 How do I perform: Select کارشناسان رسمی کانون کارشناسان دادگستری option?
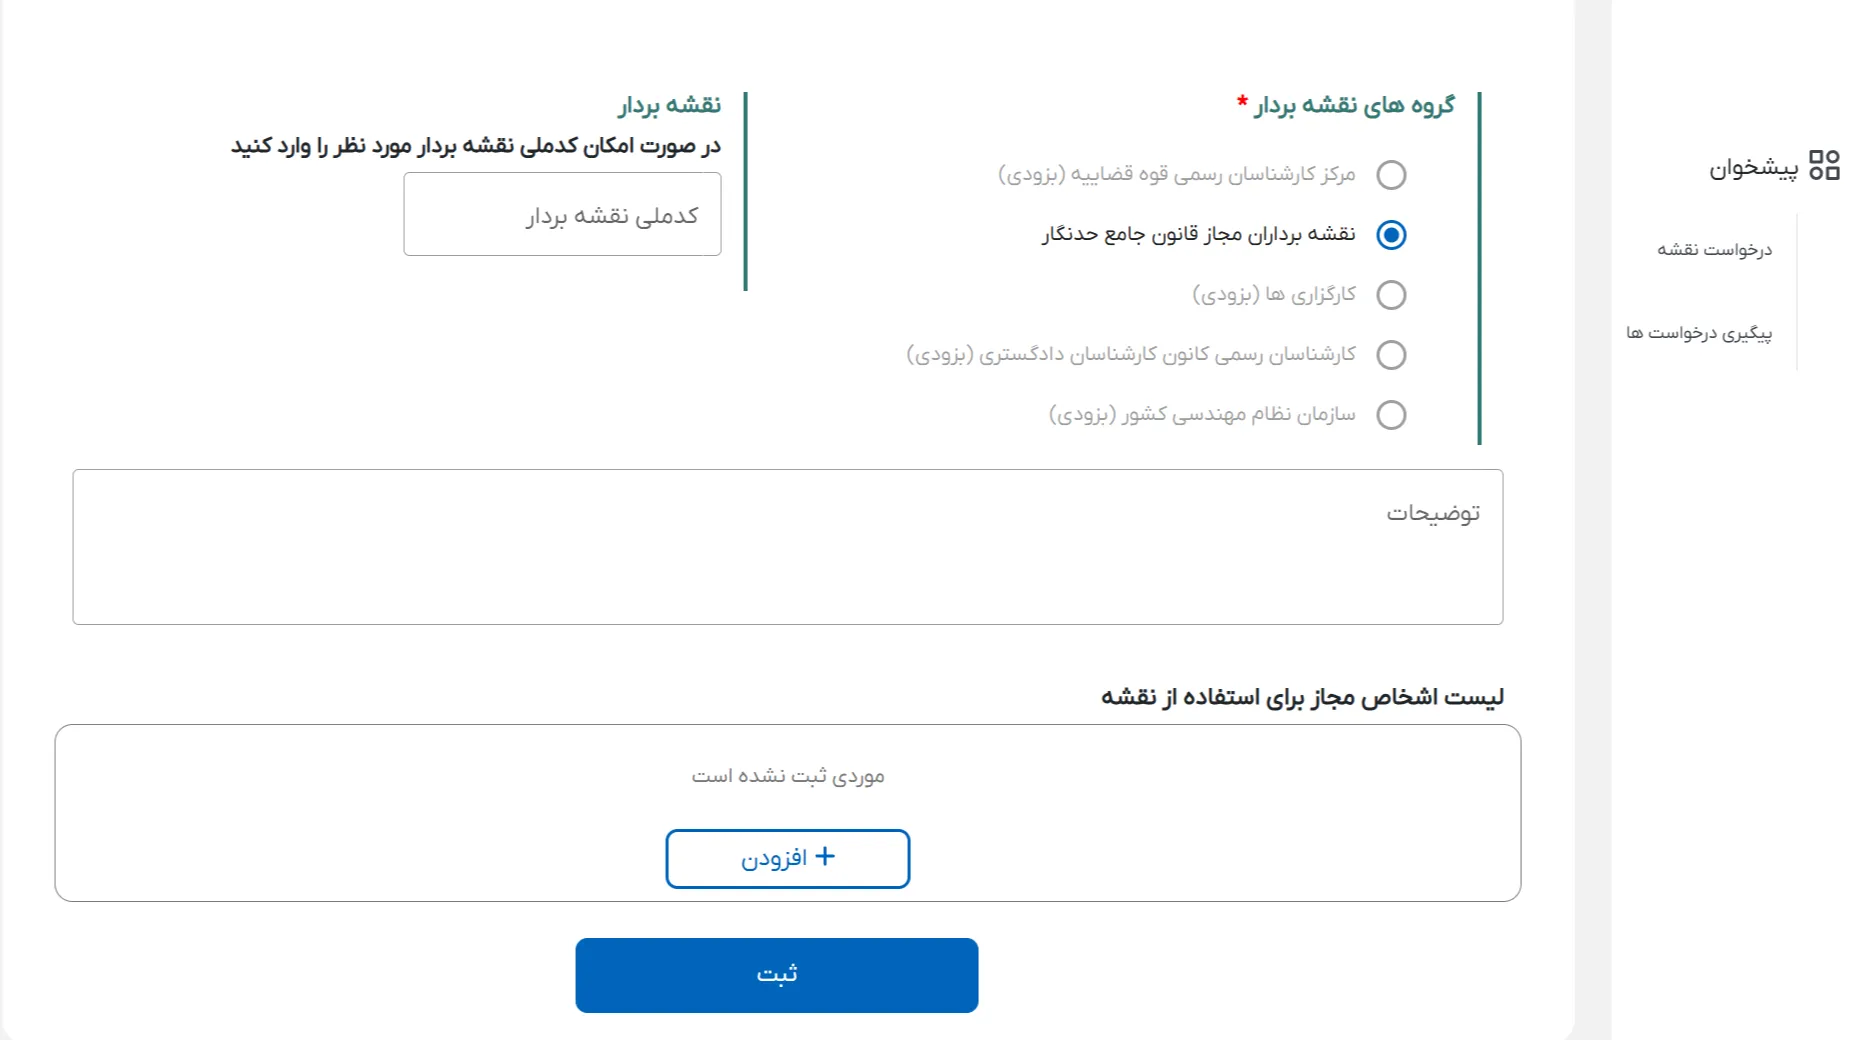(x=1391, y=354)
